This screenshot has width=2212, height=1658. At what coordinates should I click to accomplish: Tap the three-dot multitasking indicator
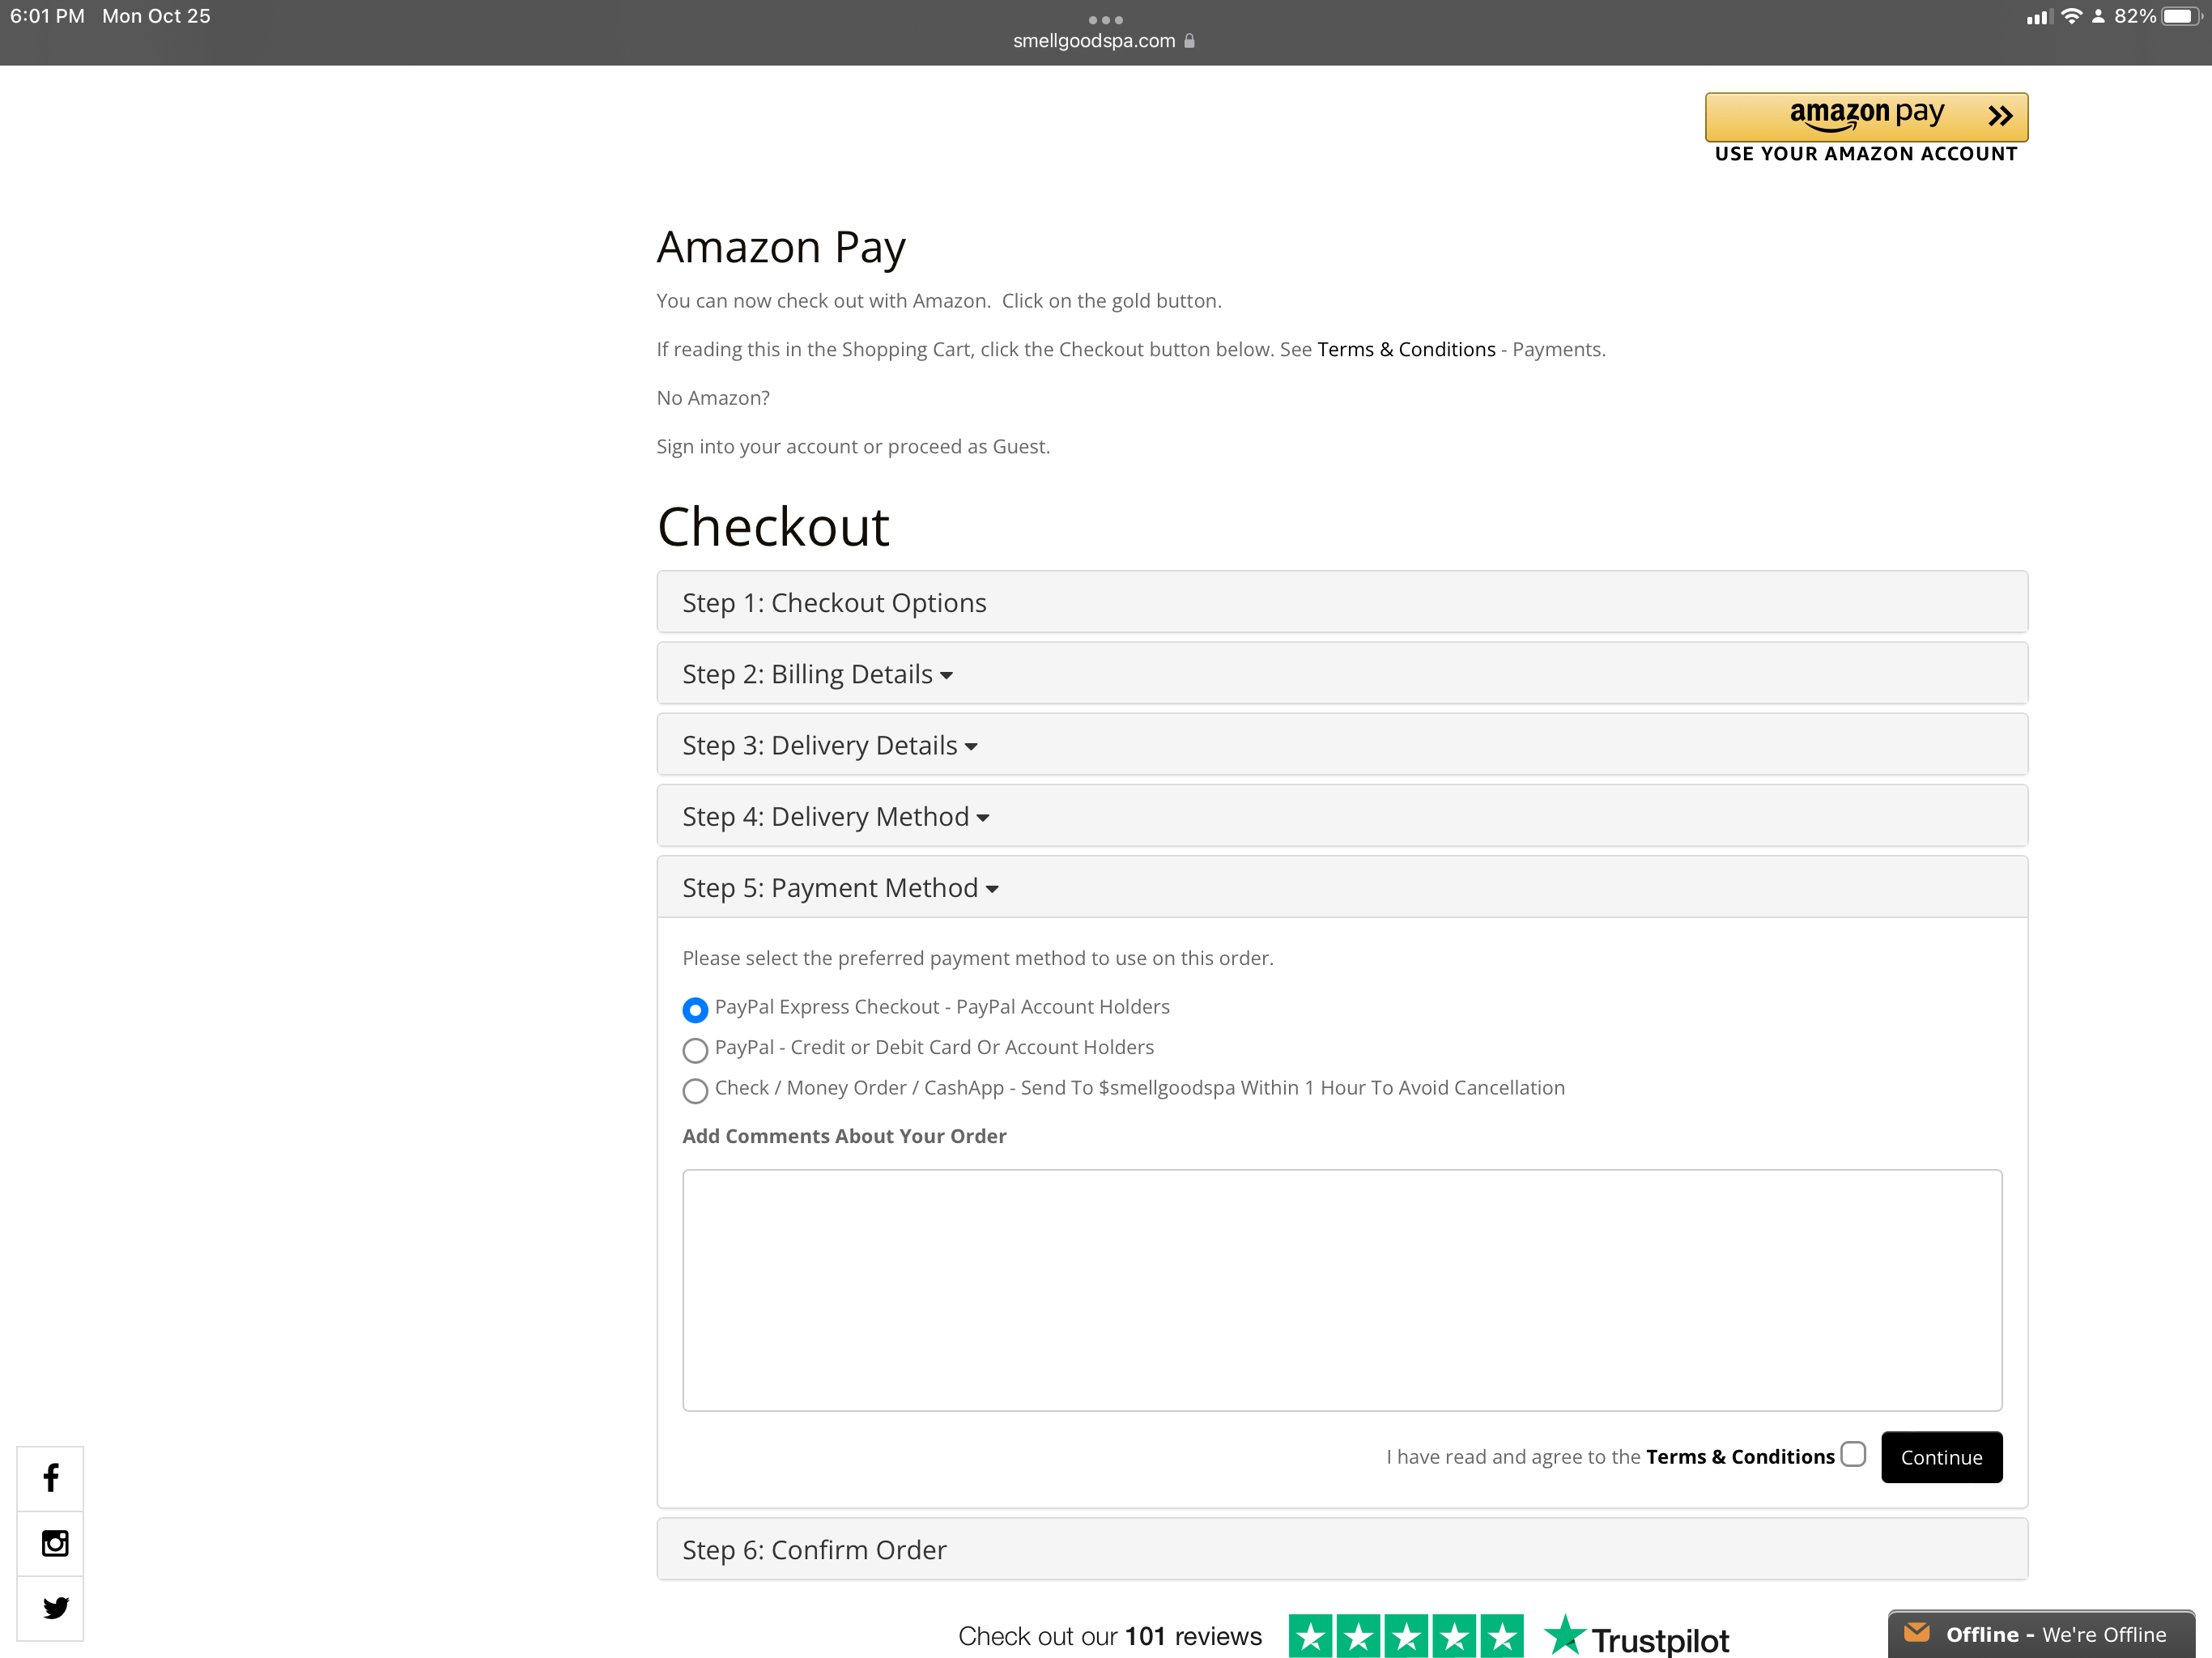(1105, 19)
